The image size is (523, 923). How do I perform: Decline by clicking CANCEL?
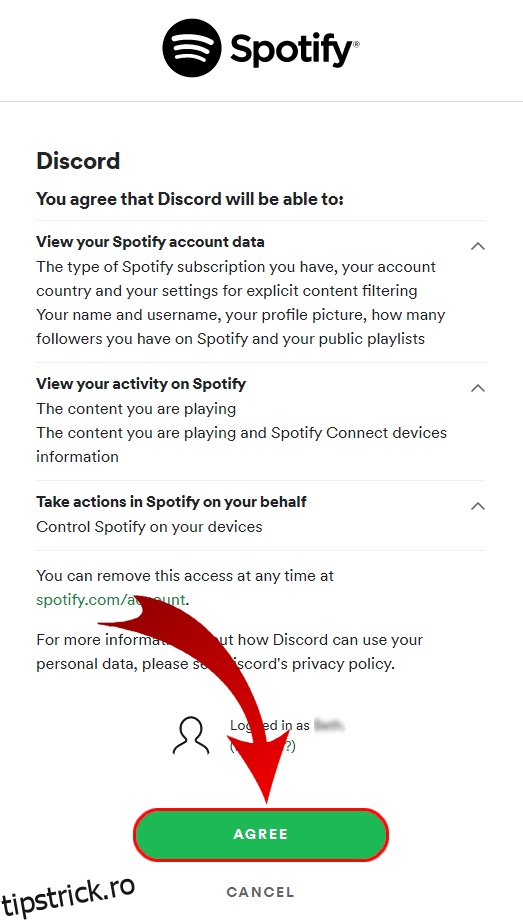[x=260, y=892]
